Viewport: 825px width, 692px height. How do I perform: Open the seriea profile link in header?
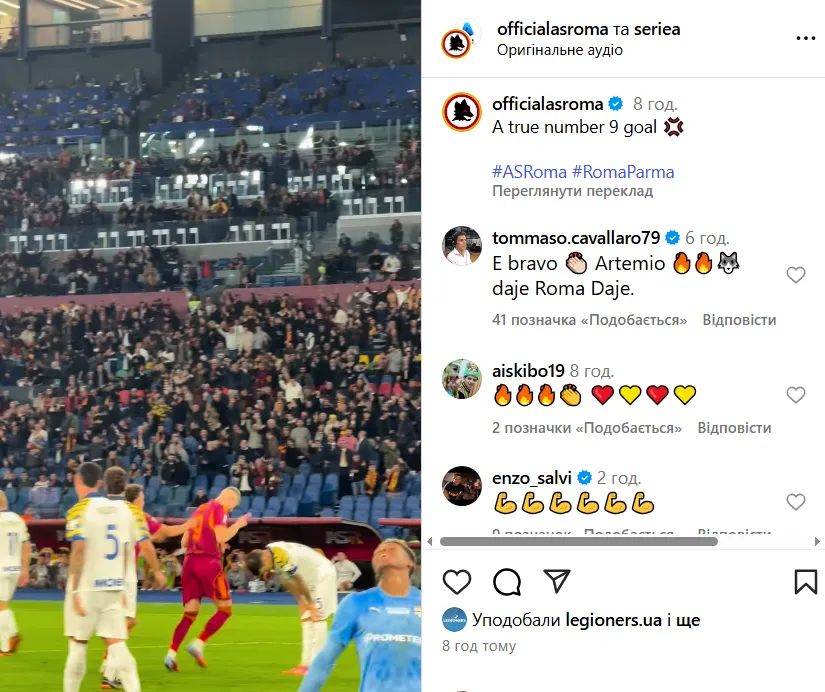657,29
